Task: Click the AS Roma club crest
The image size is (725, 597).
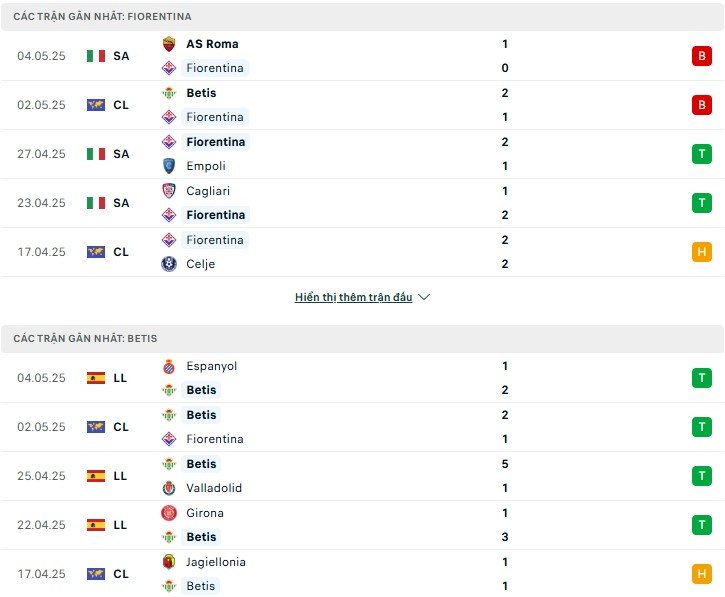Action: (x=169, y=44)
